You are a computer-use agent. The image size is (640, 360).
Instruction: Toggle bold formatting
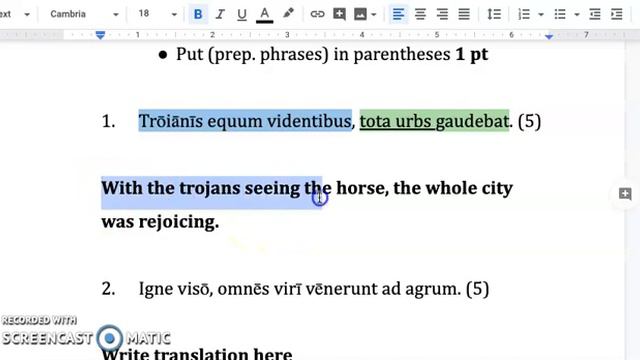coord(198,14)
